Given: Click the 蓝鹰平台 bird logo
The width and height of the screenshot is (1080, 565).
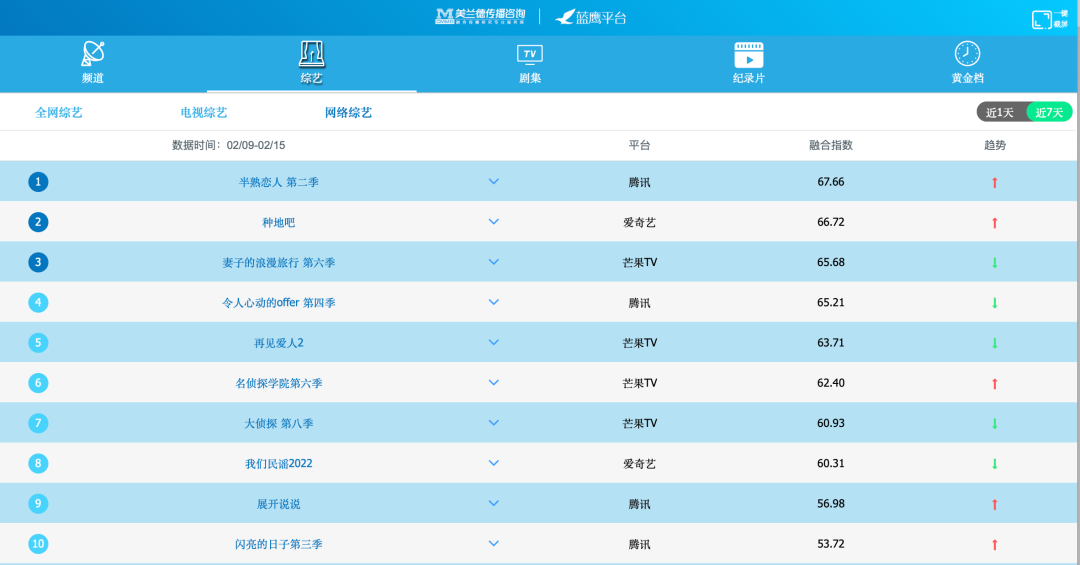Looking at the screenshot, I should [x=567, y=17].
